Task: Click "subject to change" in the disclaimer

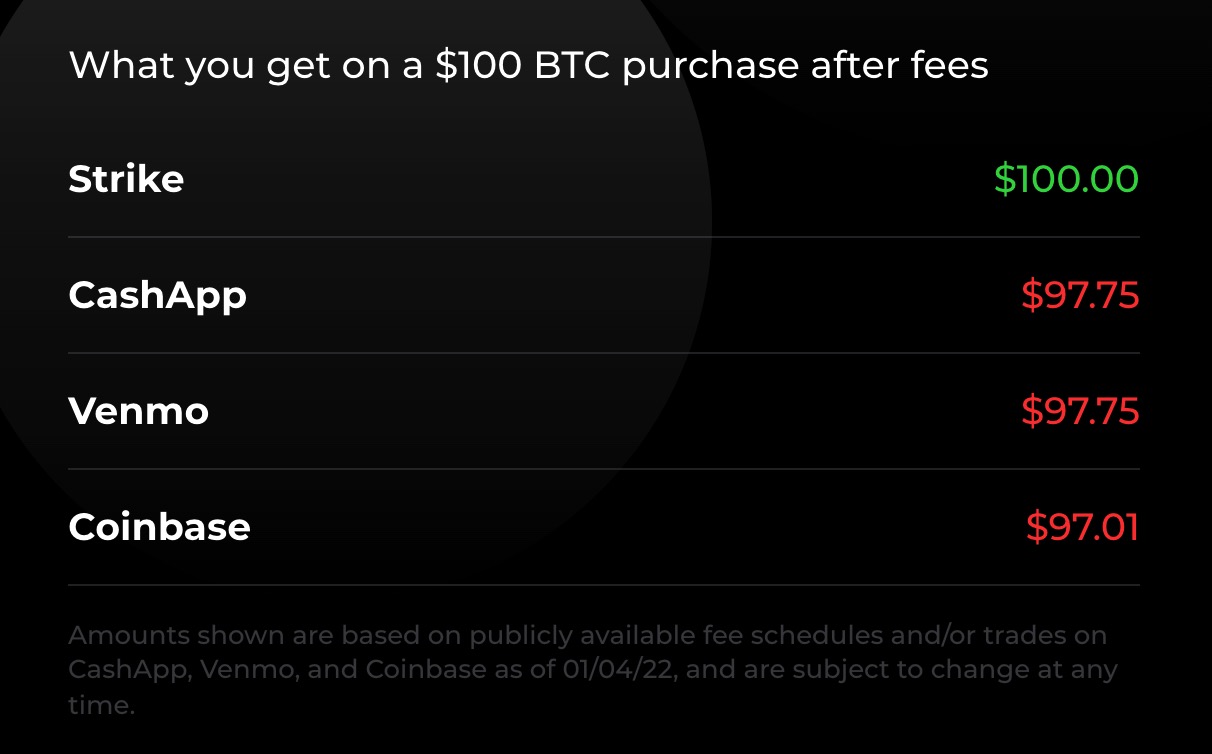Action: click(x=868, y=670)
